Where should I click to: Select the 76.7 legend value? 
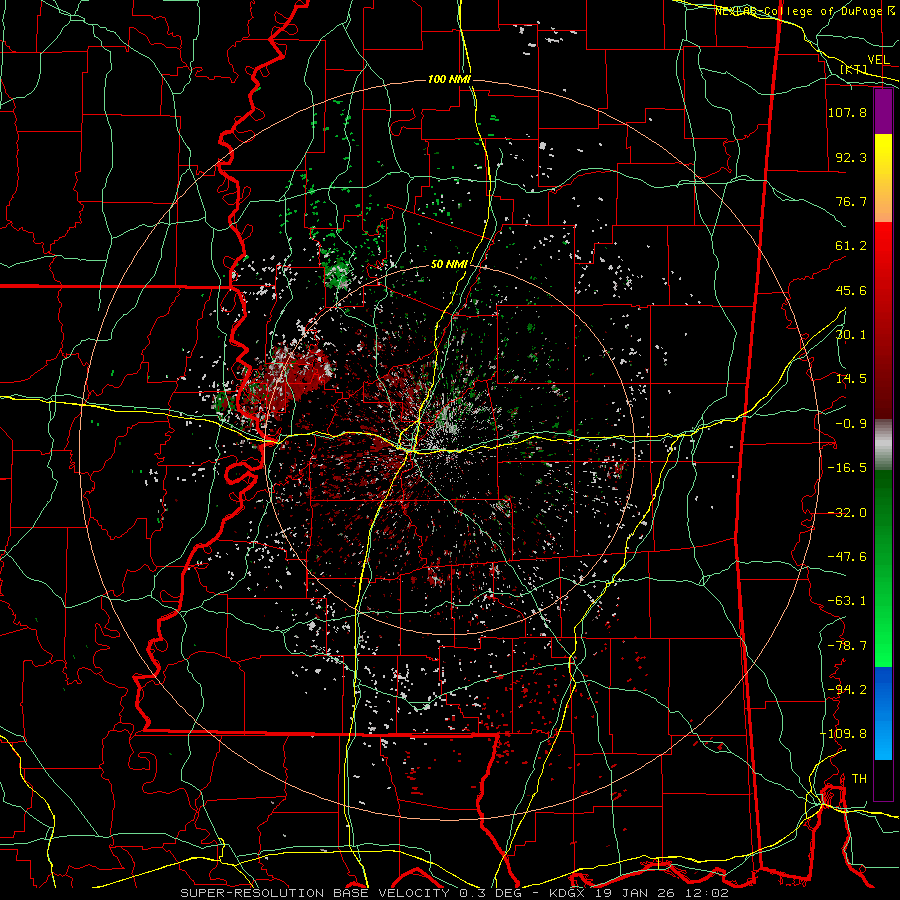(851, 201)
